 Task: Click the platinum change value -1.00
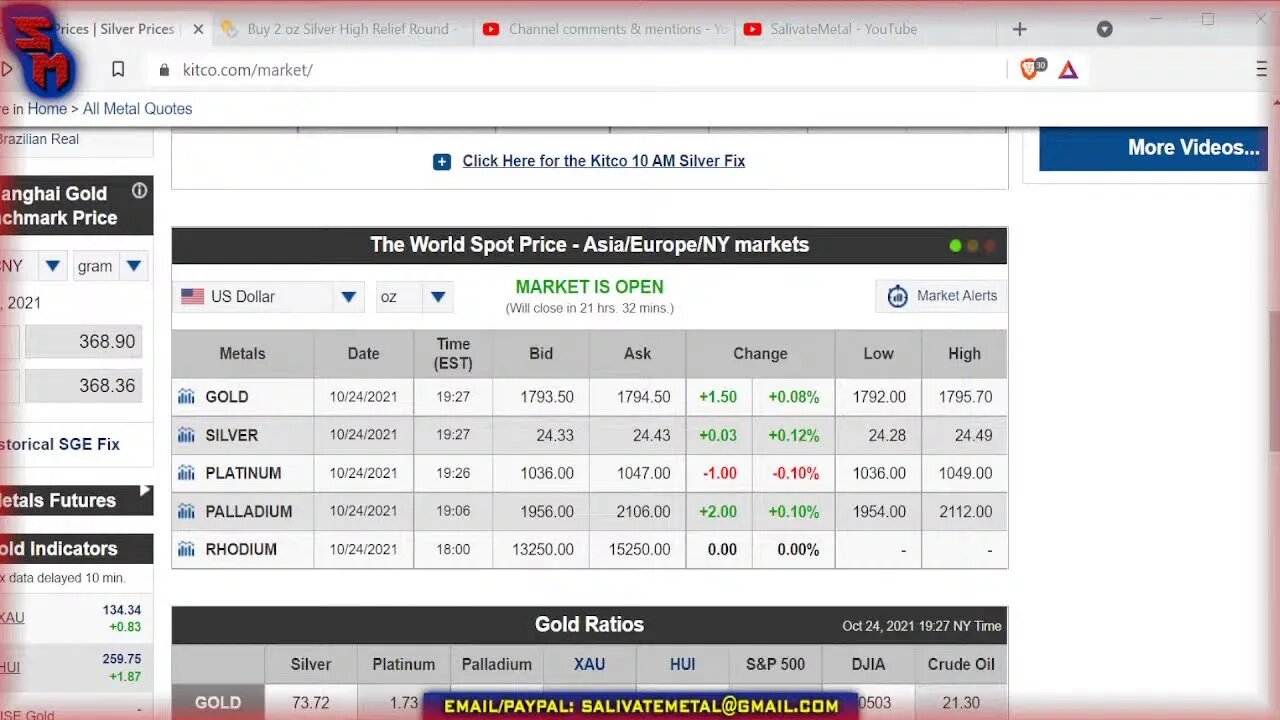[719, 473]
